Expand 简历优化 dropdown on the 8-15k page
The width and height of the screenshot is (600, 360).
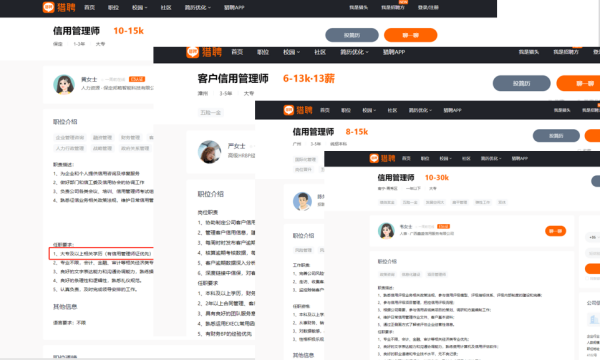click(x=420, y=110)
